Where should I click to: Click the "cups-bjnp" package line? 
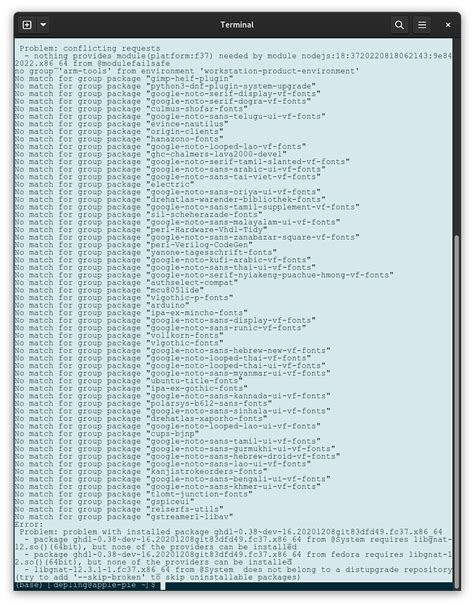(107, 434)
